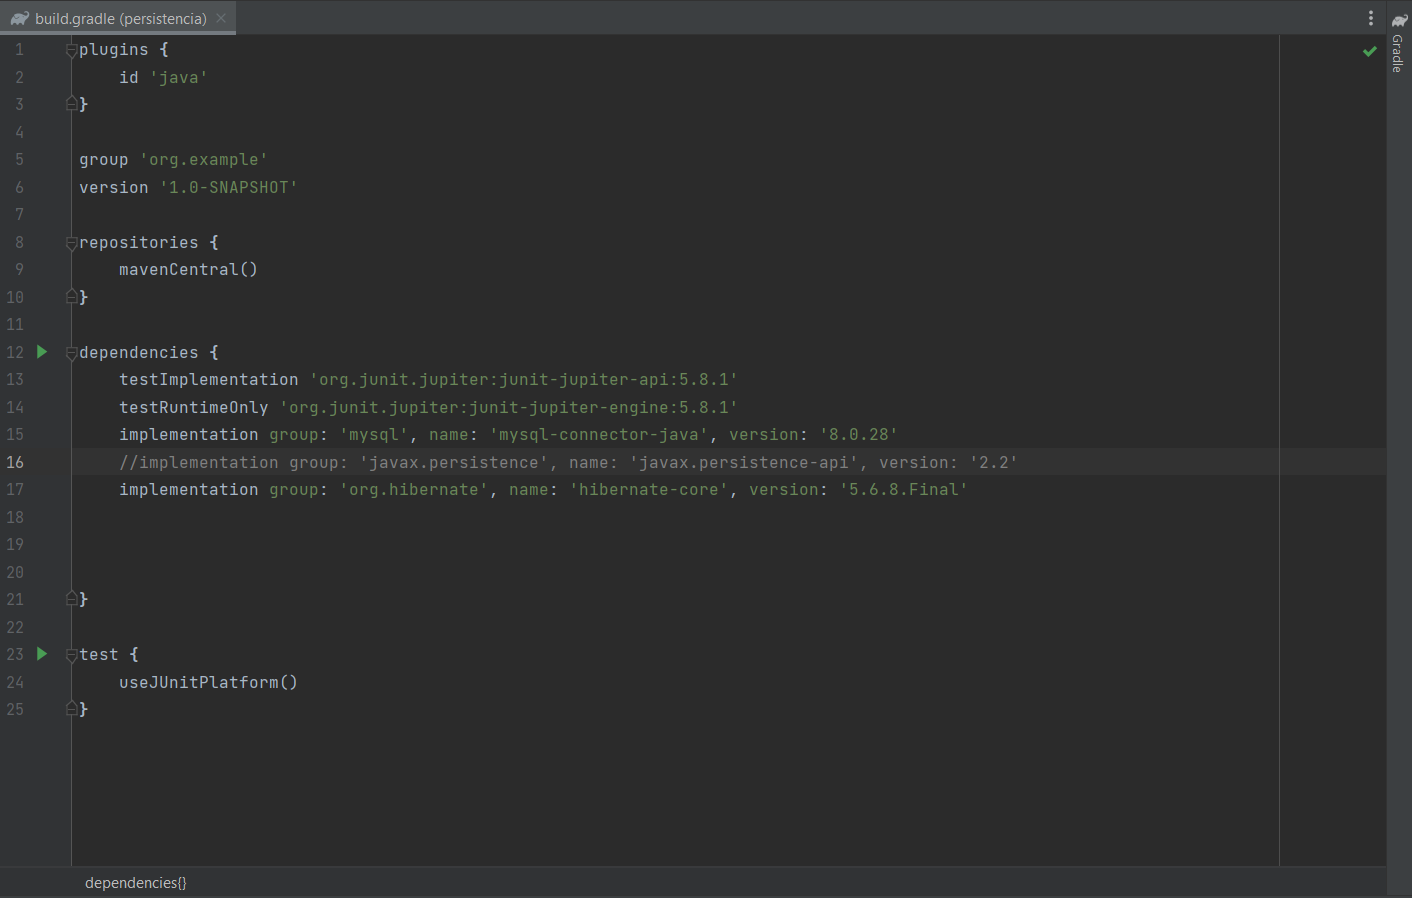Collapse the test block
The image size is (1412, 898).
point(71,655)
